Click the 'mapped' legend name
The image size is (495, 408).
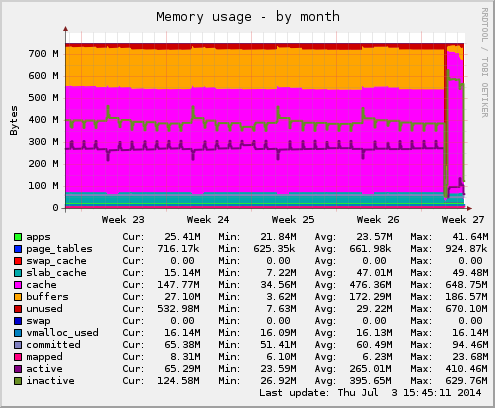point(44,357)
